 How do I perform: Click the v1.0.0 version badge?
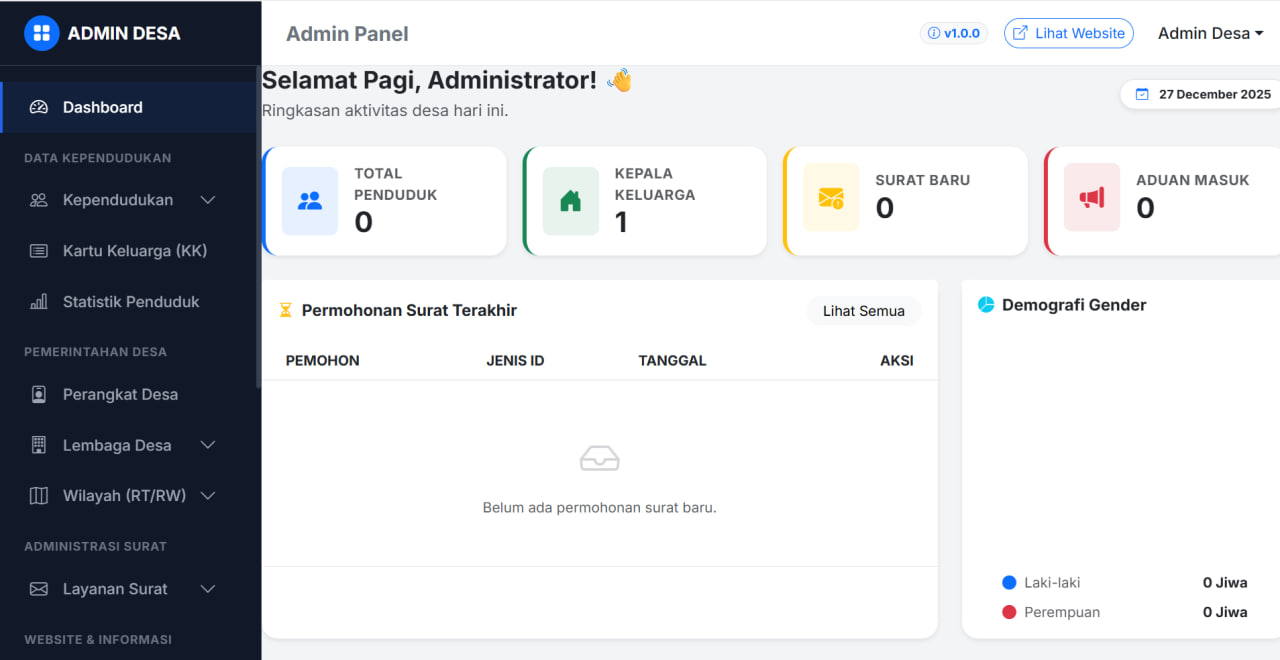[x=953, y=32]
